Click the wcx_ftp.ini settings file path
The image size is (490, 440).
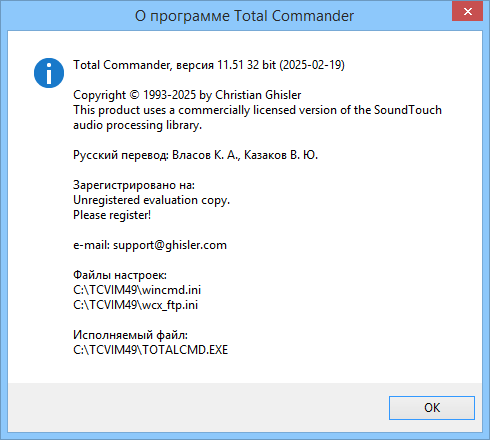pyautogui.click(x=135, y=305)
